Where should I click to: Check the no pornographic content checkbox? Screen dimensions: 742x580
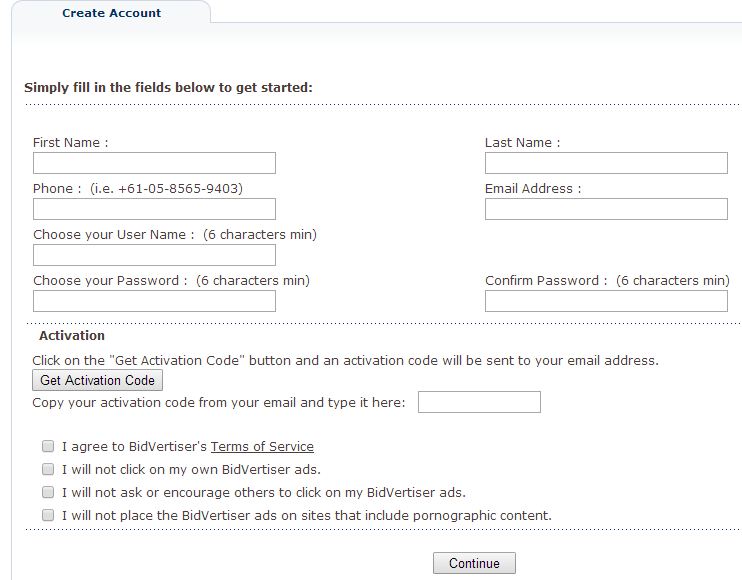(48, 515)
